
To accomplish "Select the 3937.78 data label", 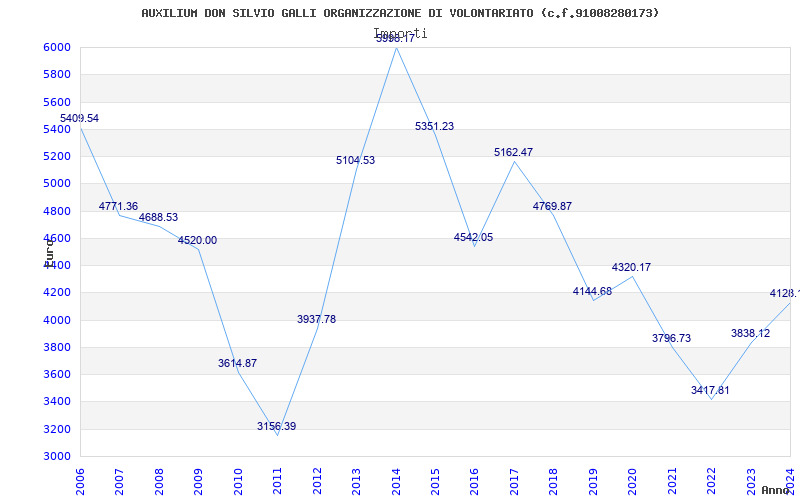I will tap(316, 319).
